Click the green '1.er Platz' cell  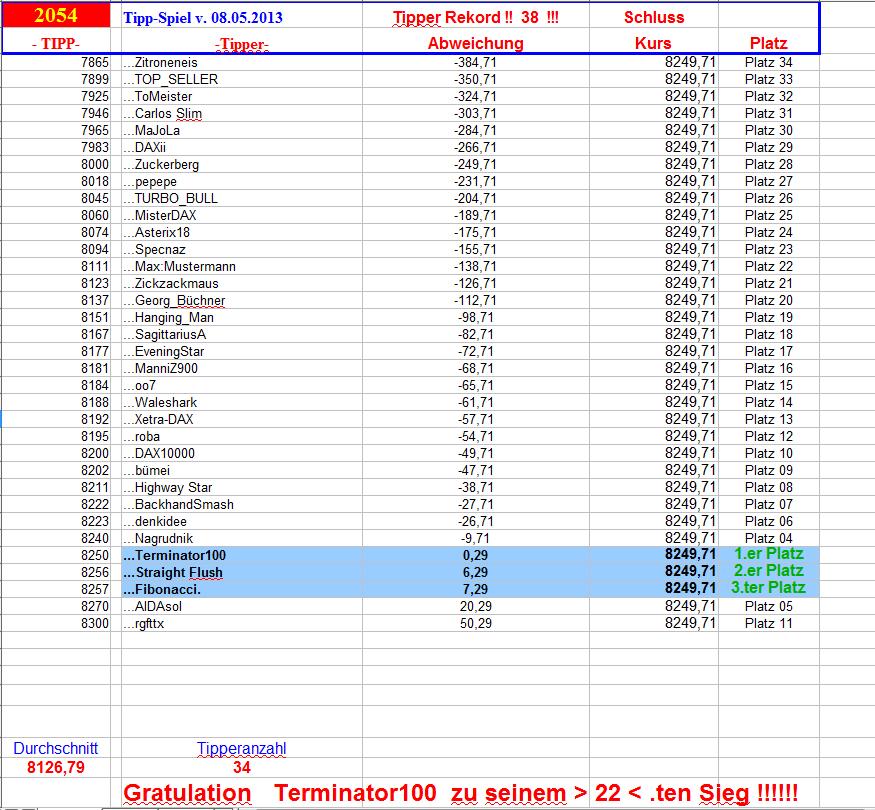pyautogui.click(x=769, y=554)
